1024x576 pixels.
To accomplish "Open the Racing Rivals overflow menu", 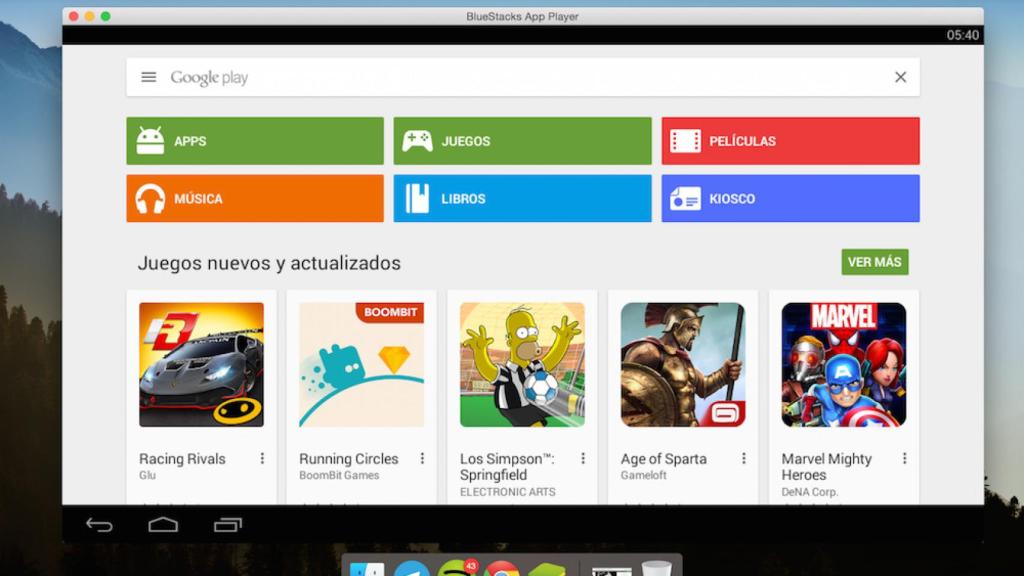I will [x=263, y=457].
